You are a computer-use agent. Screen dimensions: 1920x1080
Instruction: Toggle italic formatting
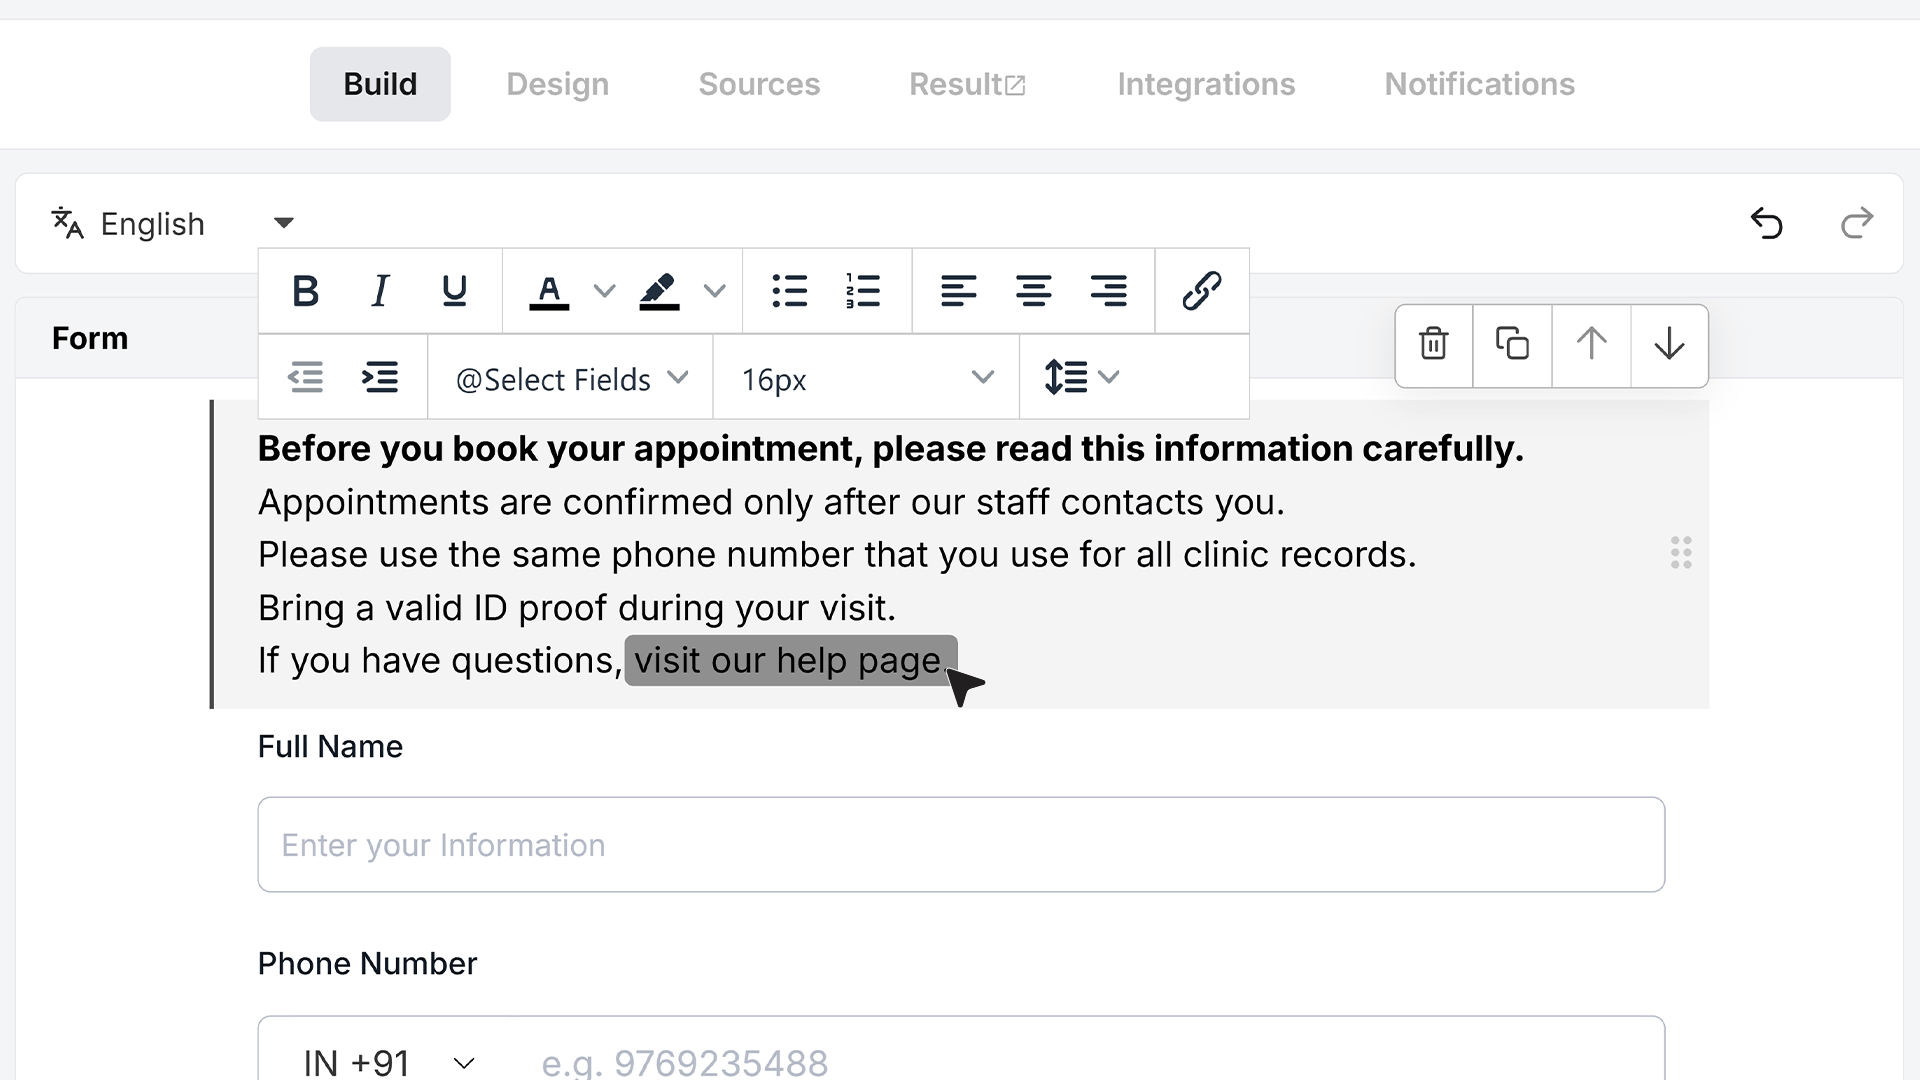pyautogui.click(x=380, y=291)
